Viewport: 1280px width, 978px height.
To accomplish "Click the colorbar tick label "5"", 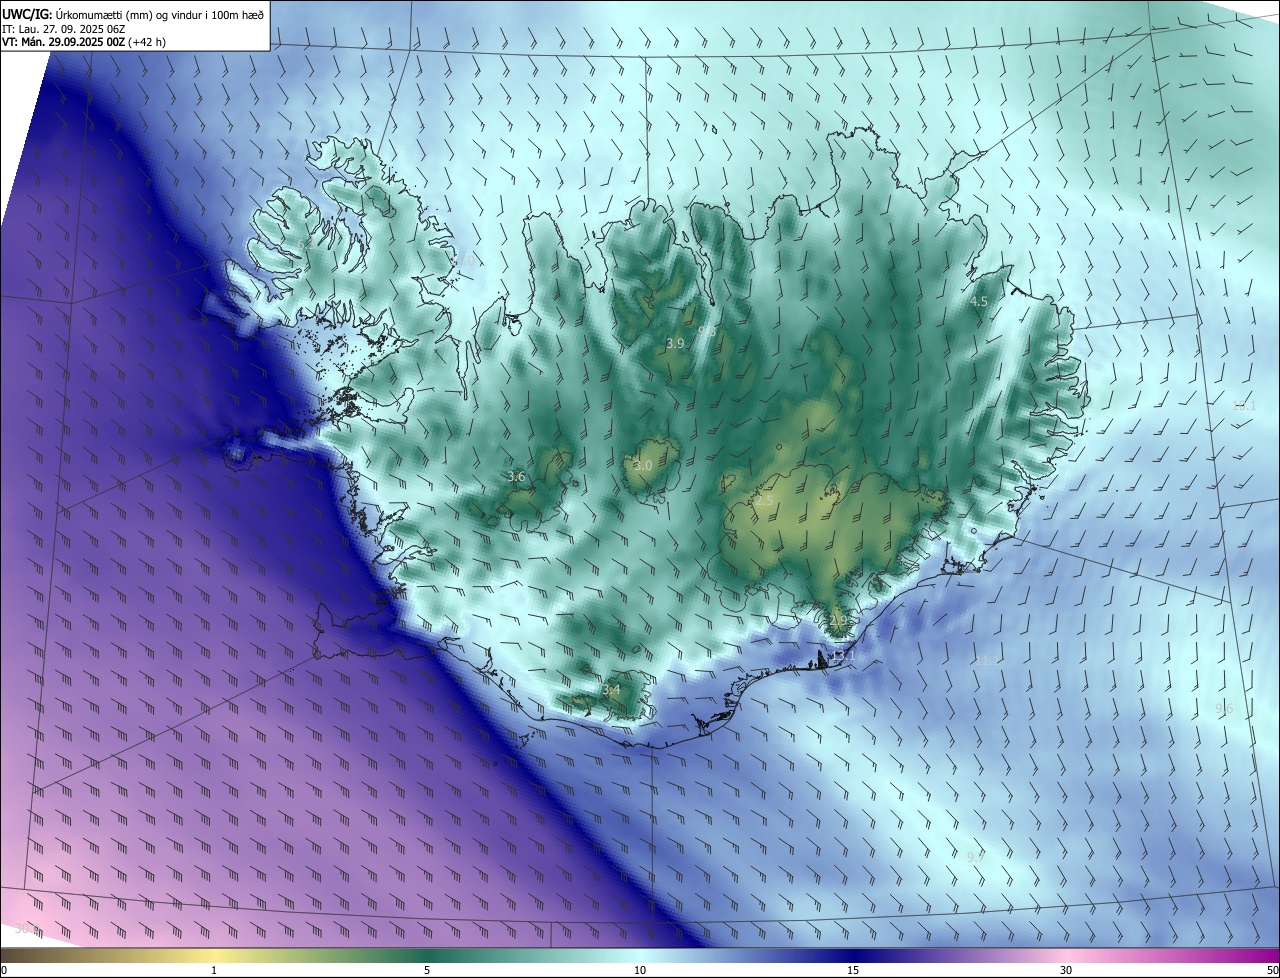I will pyautogui.click(x=427, y=970).
